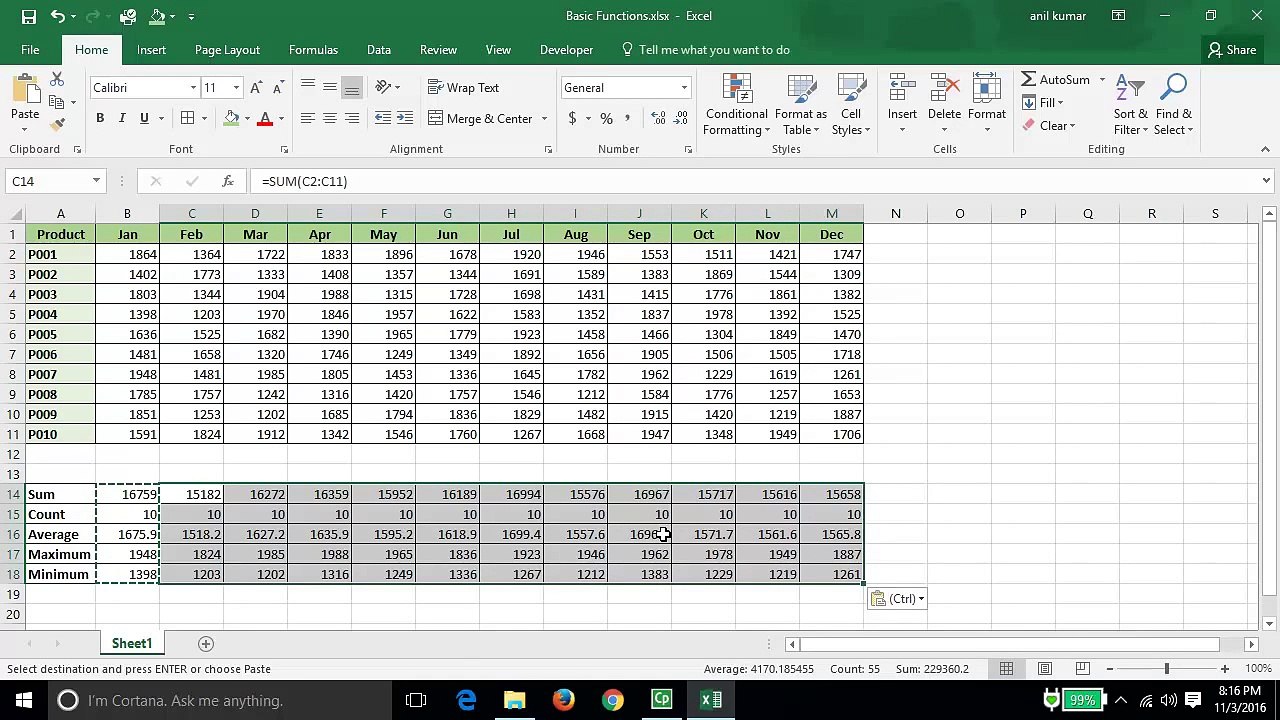This screenshot has height=720, width=1280.
Task: Toggle Top Align
Action: (x=307, y=88)
